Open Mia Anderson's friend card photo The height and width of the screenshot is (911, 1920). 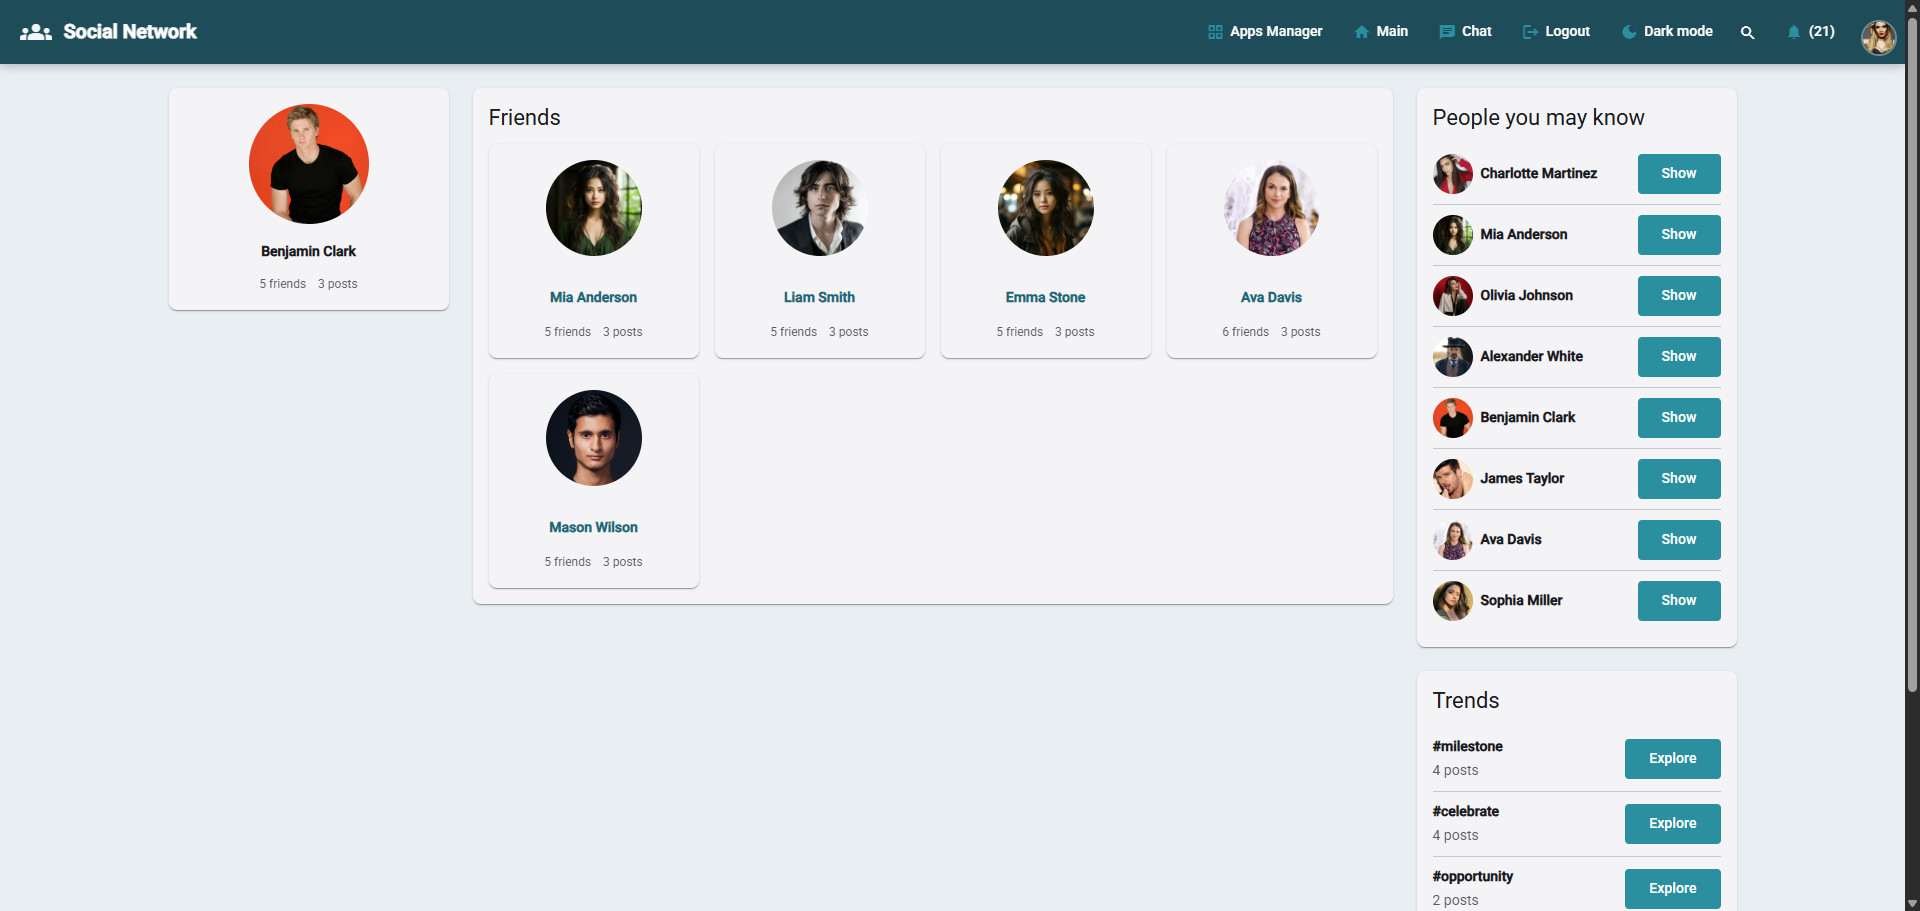(x=594, y=208)
